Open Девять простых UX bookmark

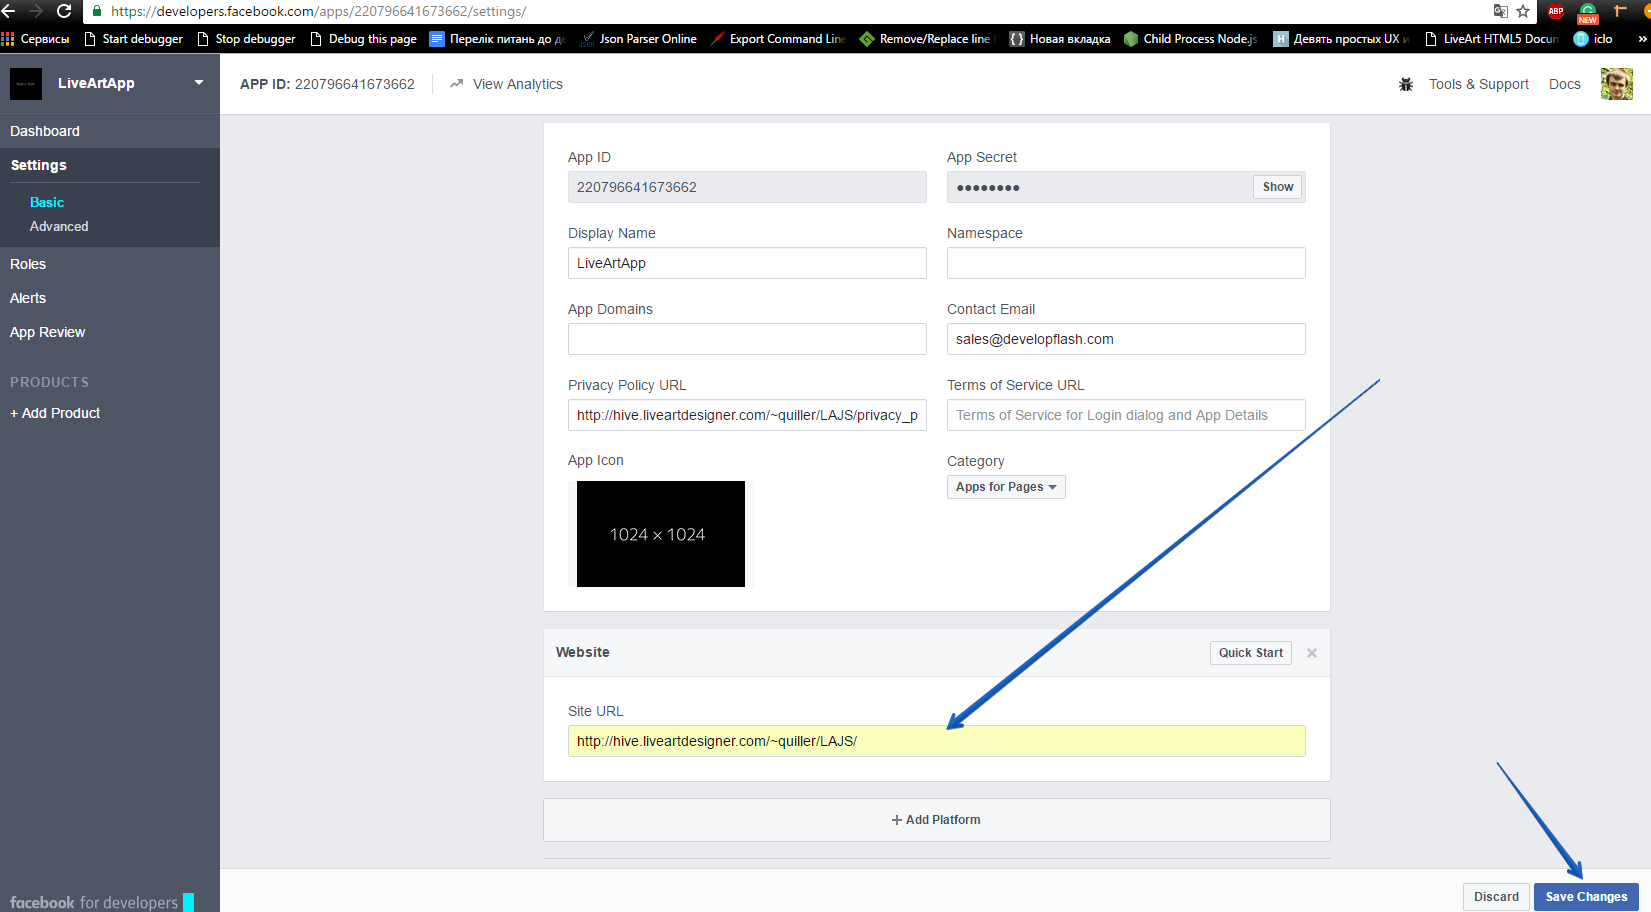point(1342,39)
